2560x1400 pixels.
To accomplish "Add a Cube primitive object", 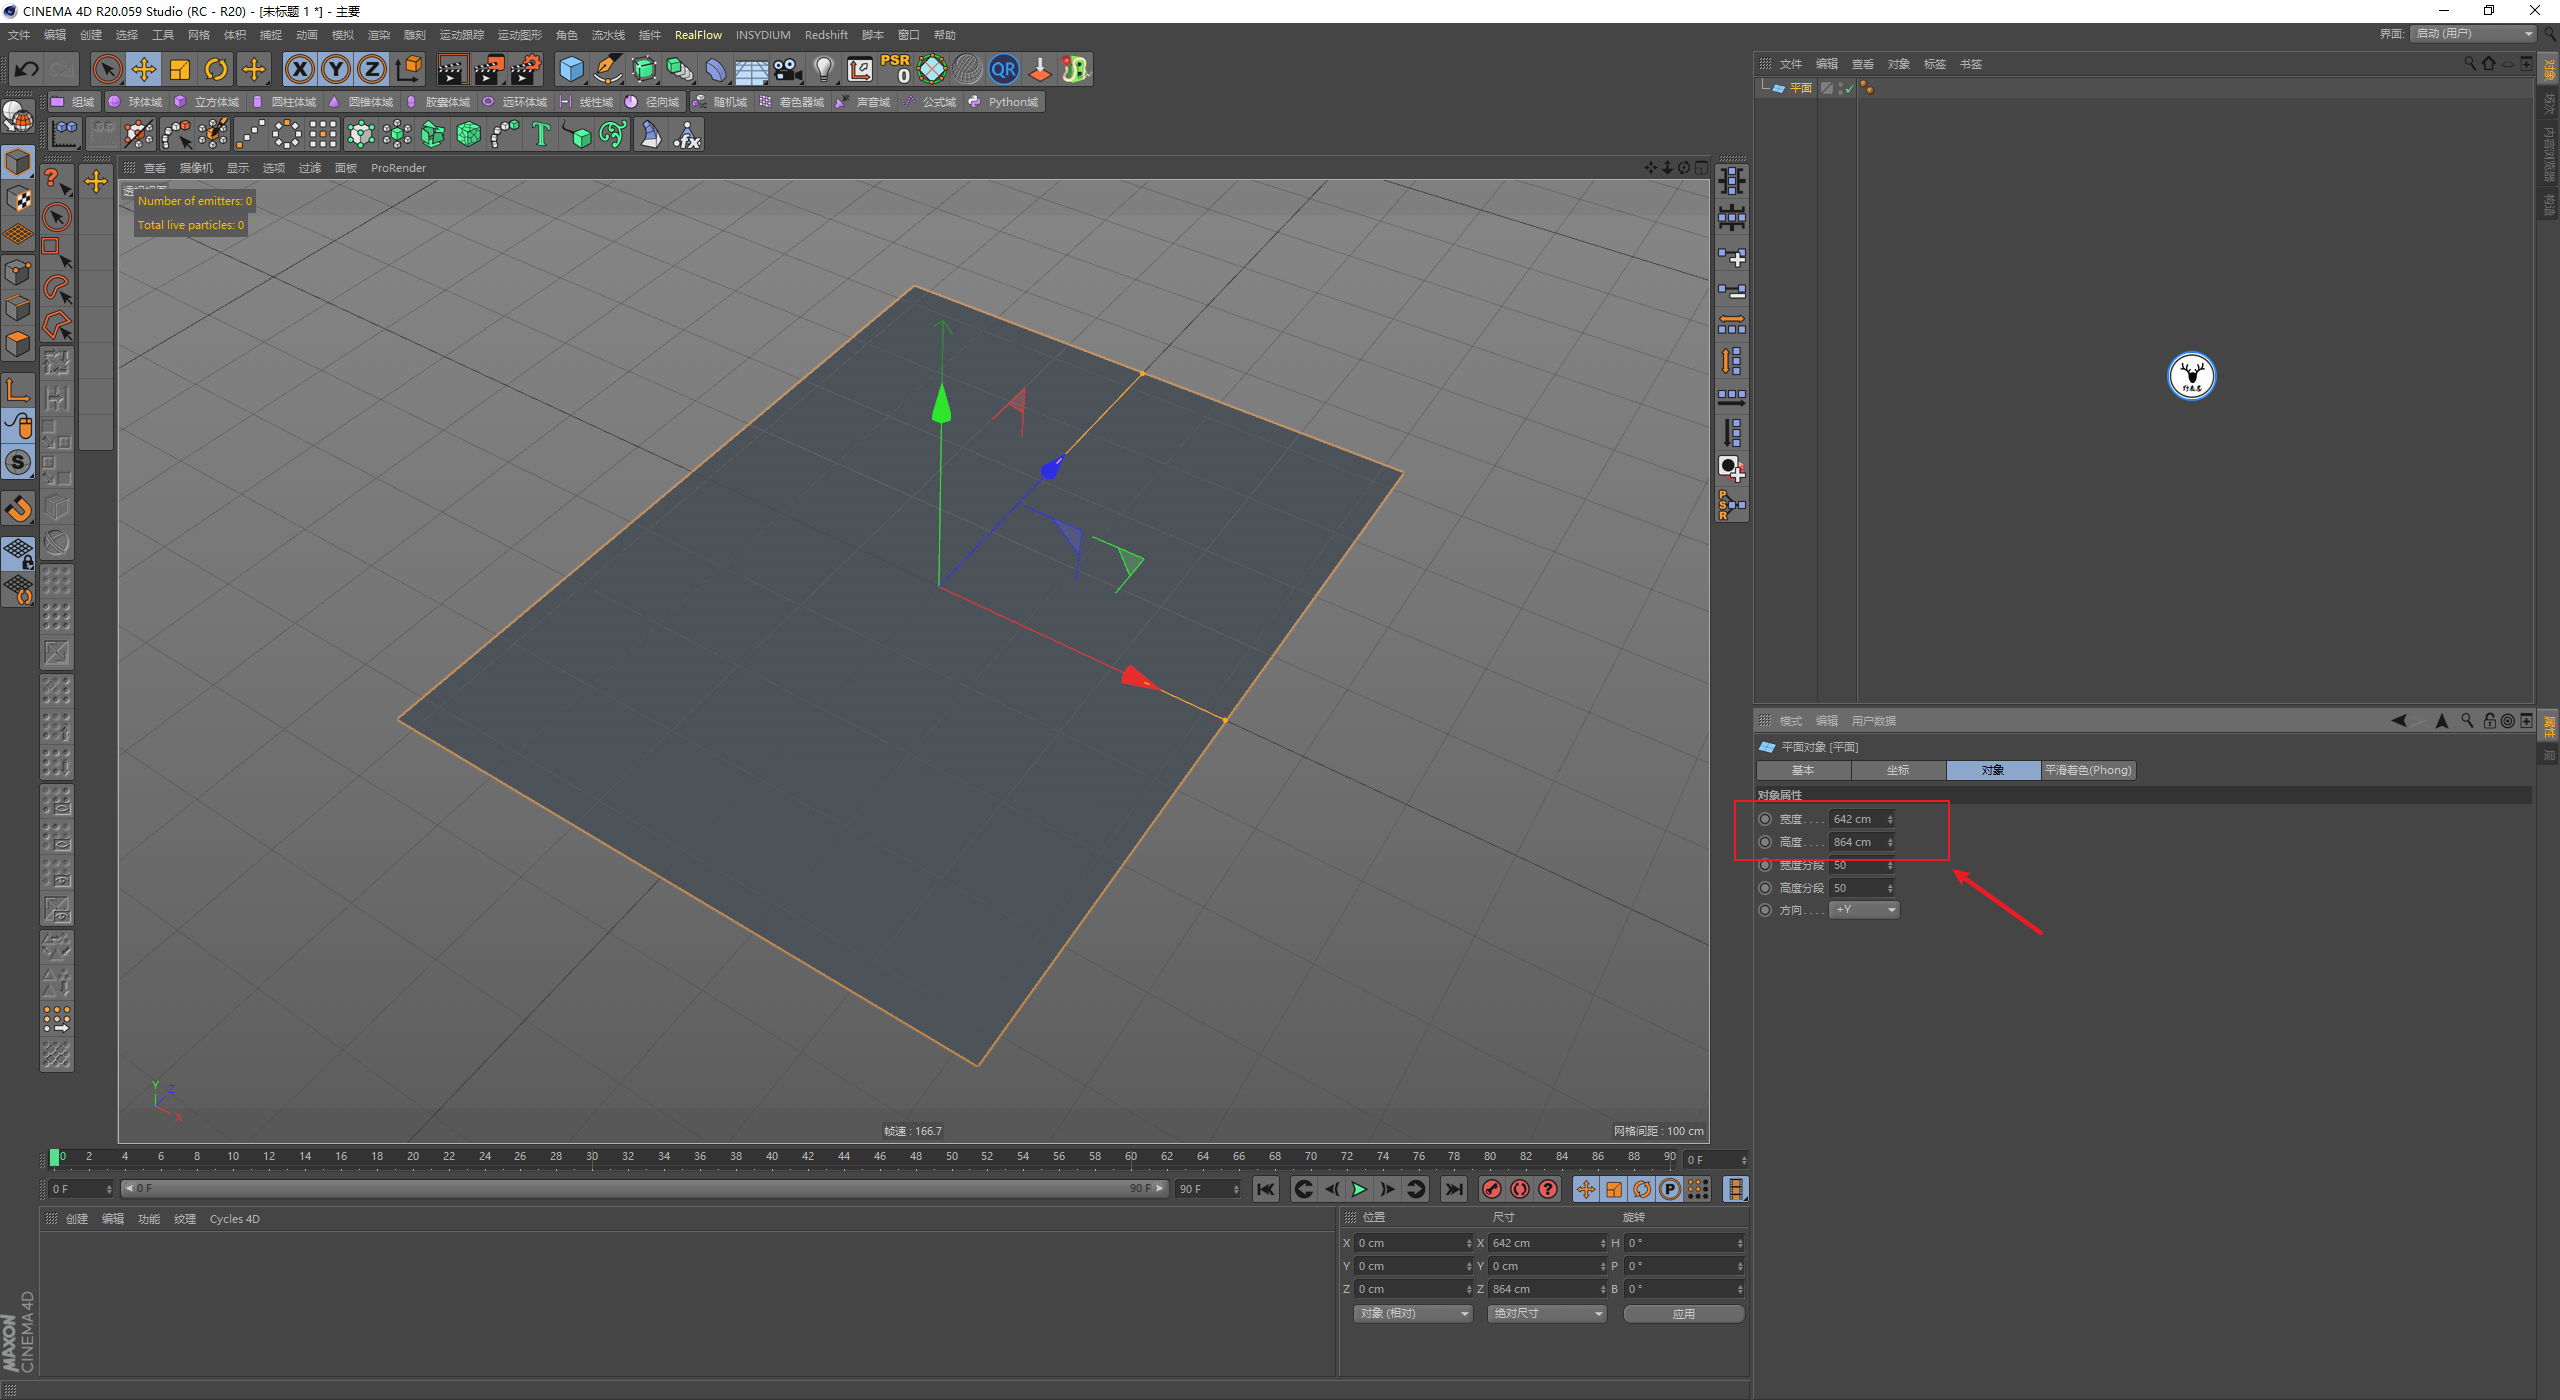I will pyautogui.click(x=571, y=69).
